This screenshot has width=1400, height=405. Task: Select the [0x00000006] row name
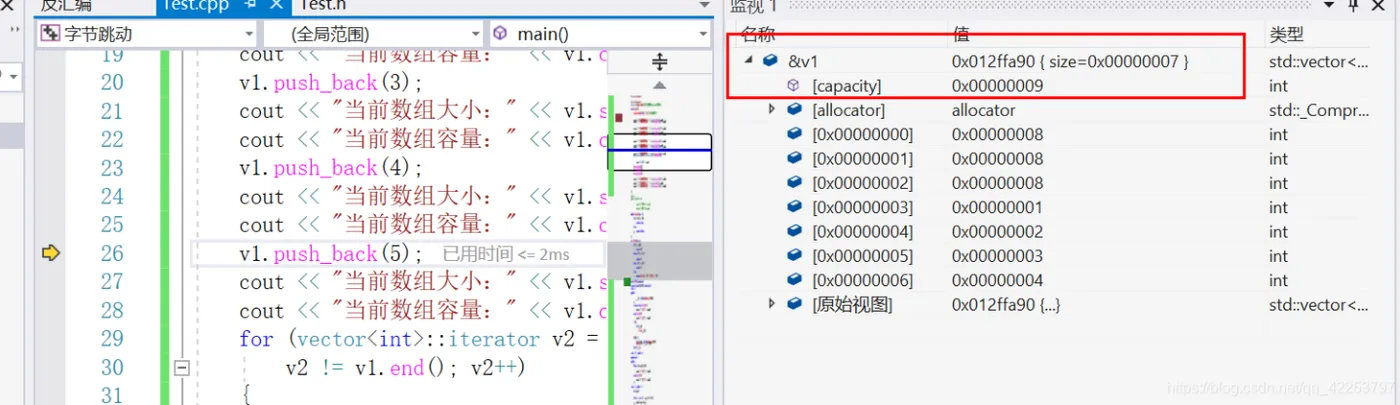(862, 280)
